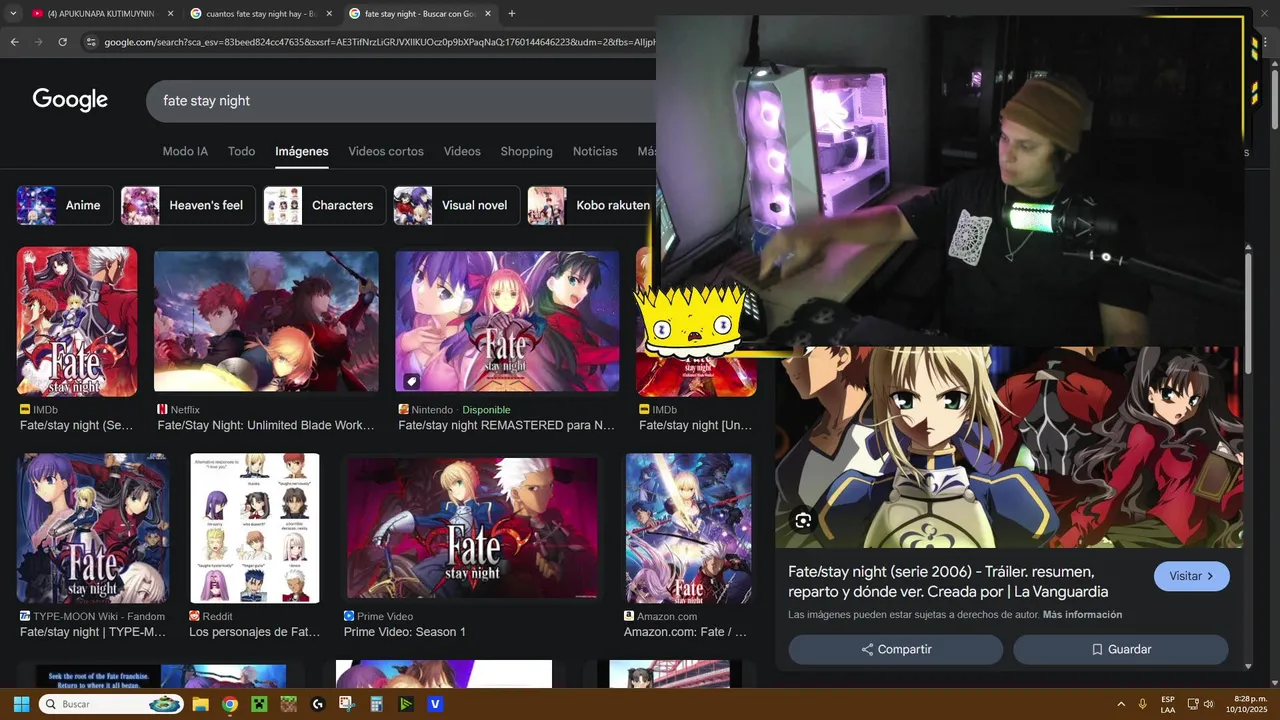The height and width of the screenshot is (720, 1280).
Task: Open the Calculator from the taskbar
Action: tap(376, 704)
